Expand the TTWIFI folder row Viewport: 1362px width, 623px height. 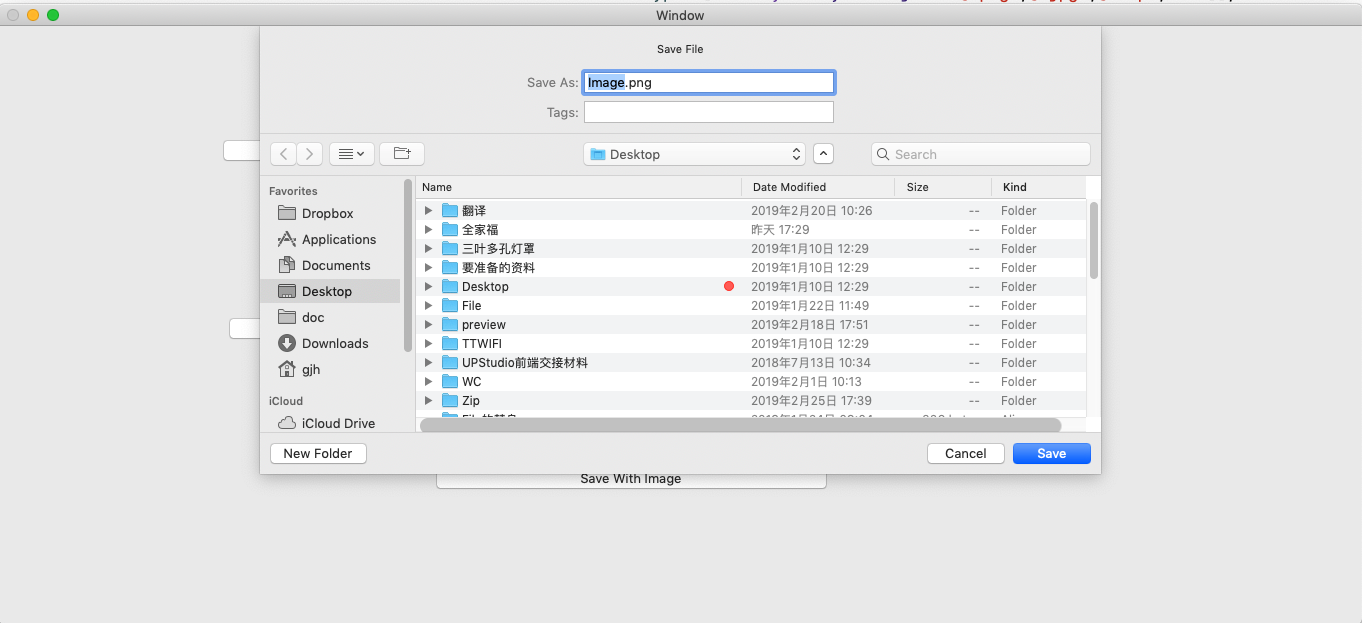pos(428,343)
